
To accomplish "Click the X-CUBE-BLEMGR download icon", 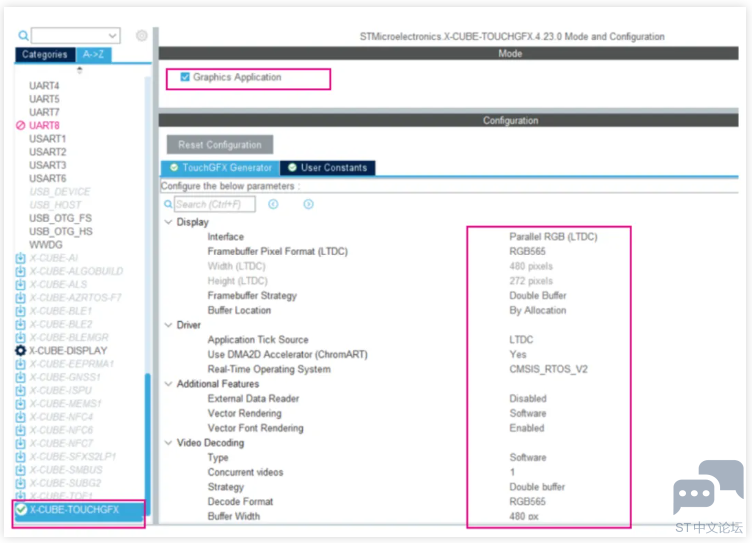I will [x=21, y=337].
